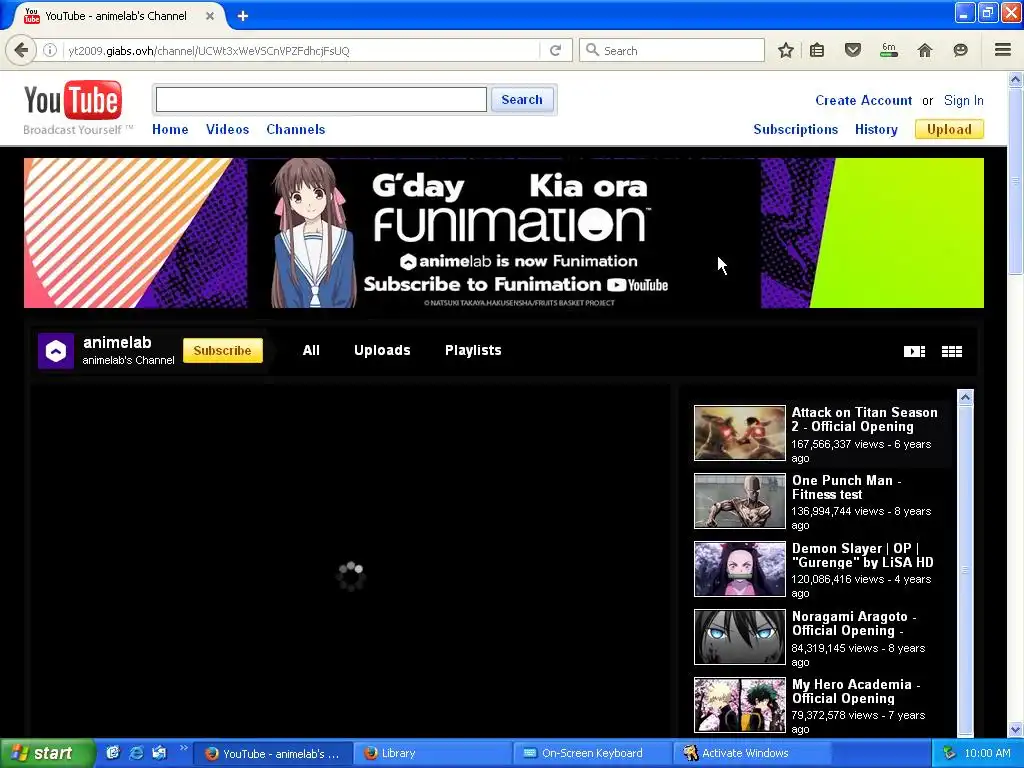
Task: Click the animelab channel avatar icon
Action: tap(56, 351)
